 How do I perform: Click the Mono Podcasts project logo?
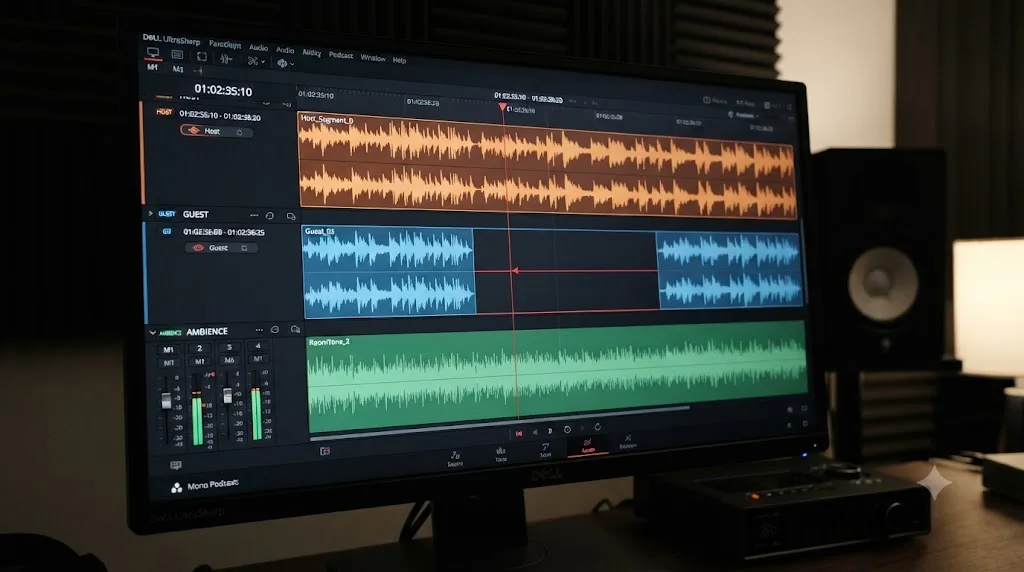coord(176,488)
